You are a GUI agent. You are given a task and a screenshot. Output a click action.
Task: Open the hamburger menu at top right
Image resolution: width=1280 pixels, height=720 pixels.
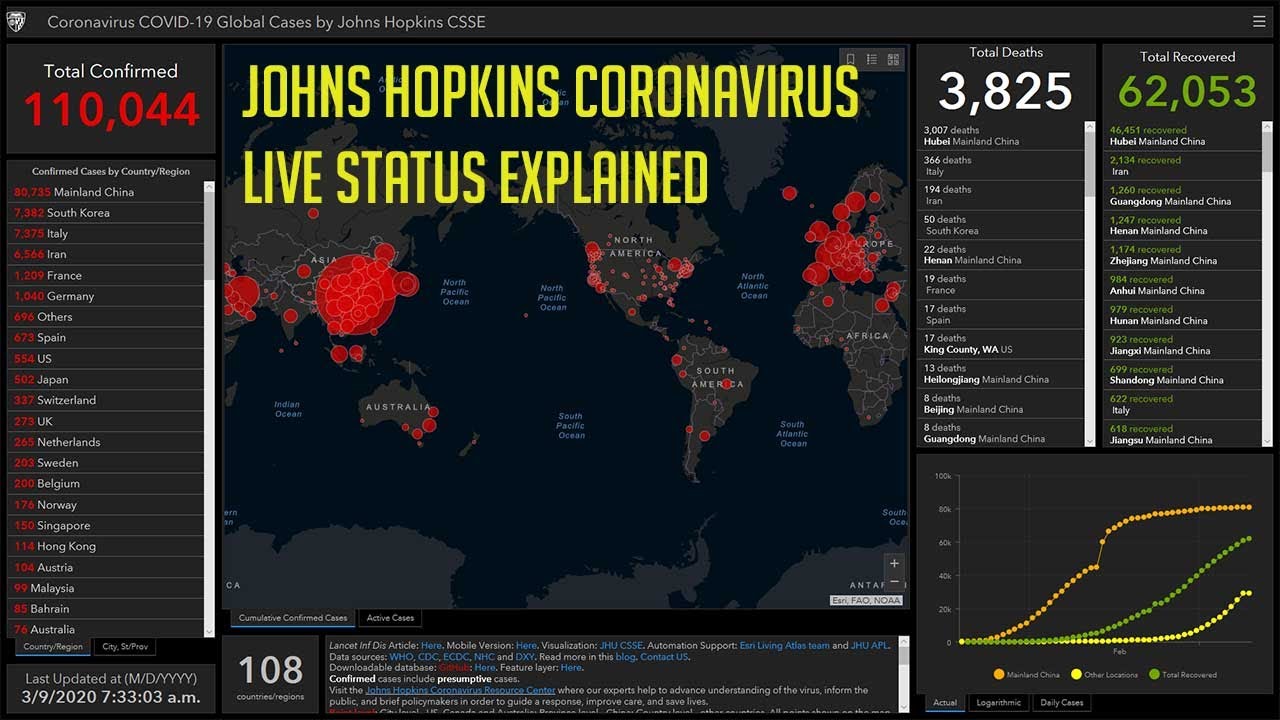tap(1259, 21)
